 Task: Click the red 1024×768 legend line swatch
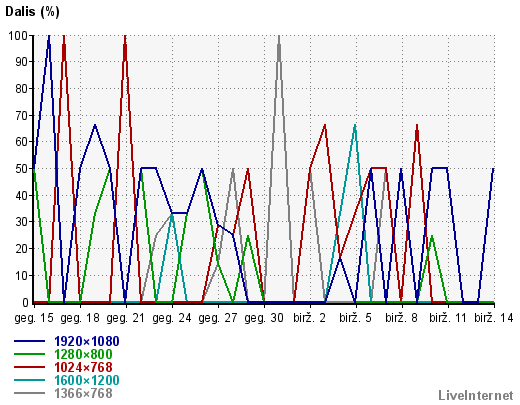coord(29,367)
